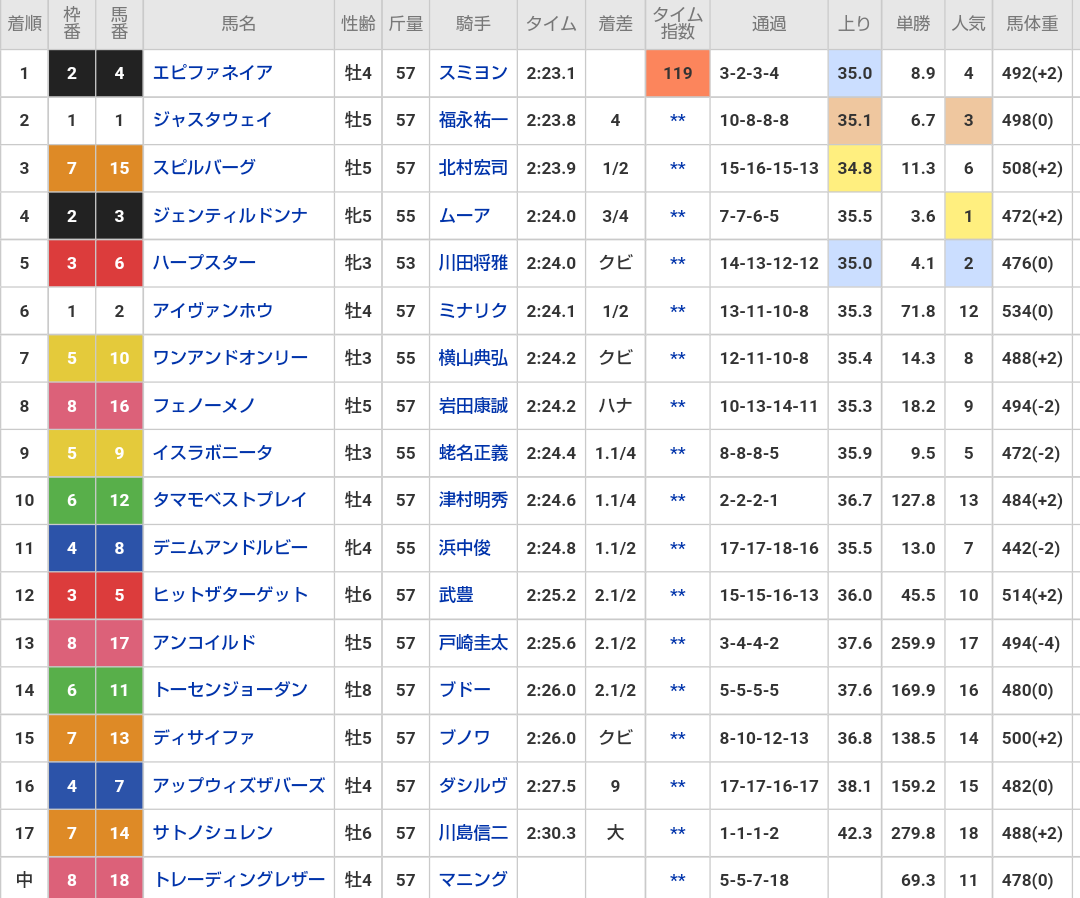Image resolution: width=1080 pixels, height=898 pixels.
Task: Open ハープスター horse link
Action: click(204, 263)
